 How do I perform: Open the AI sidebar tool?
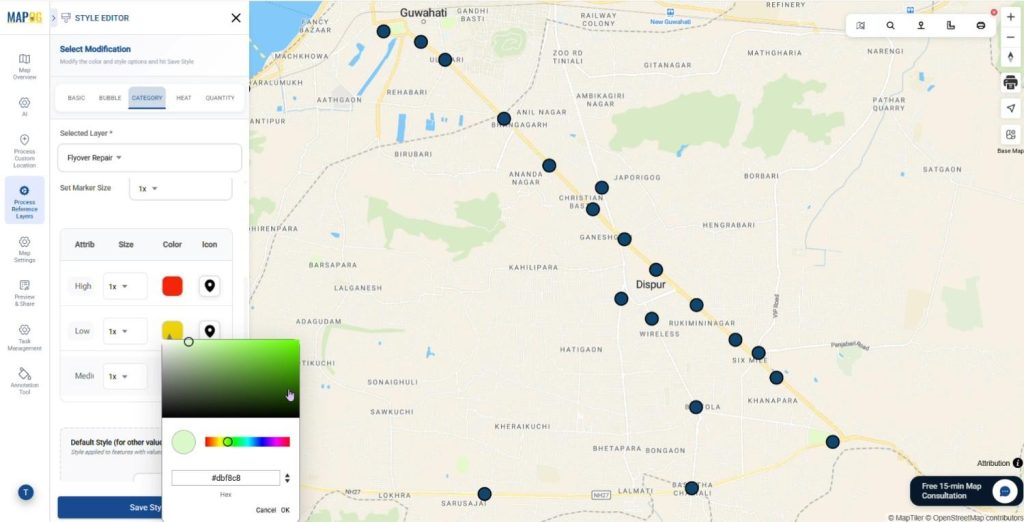(24, 106)
